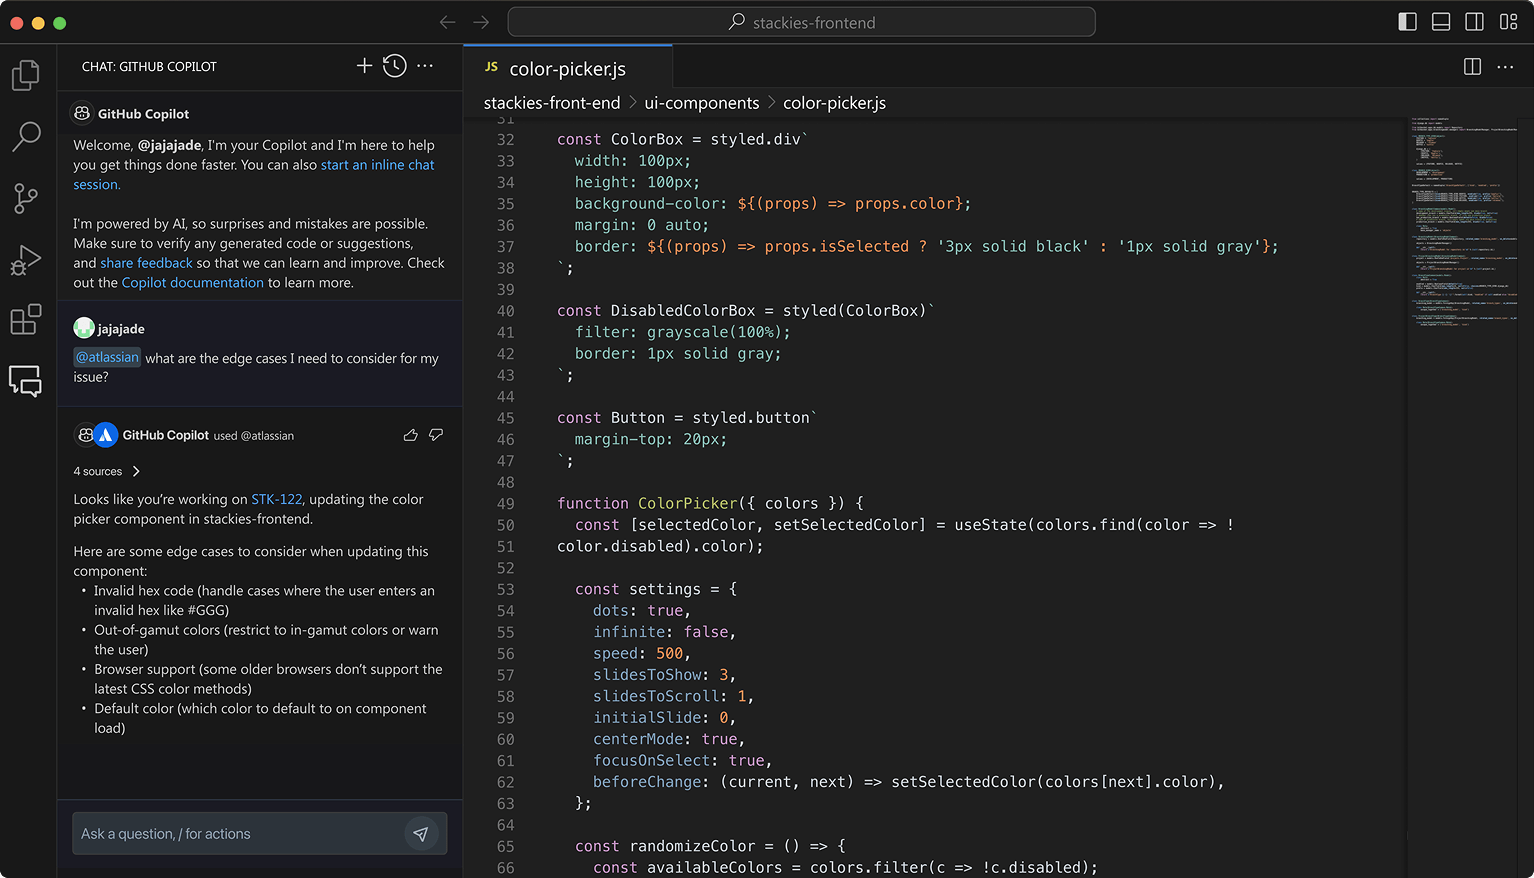Click the 'Invalid hex code' bullet text
The image size is (1534, 878).
(x=264, y=600)
